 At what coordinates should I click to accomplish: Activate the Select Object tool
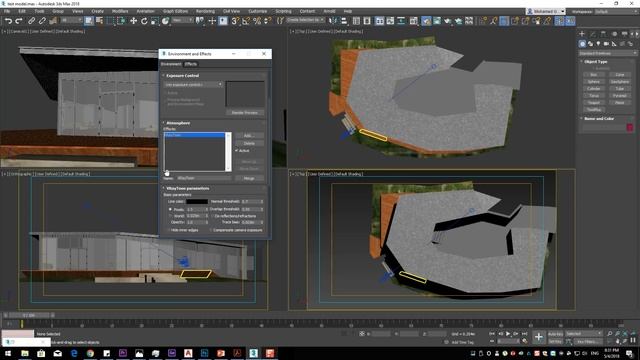[89, 21]
